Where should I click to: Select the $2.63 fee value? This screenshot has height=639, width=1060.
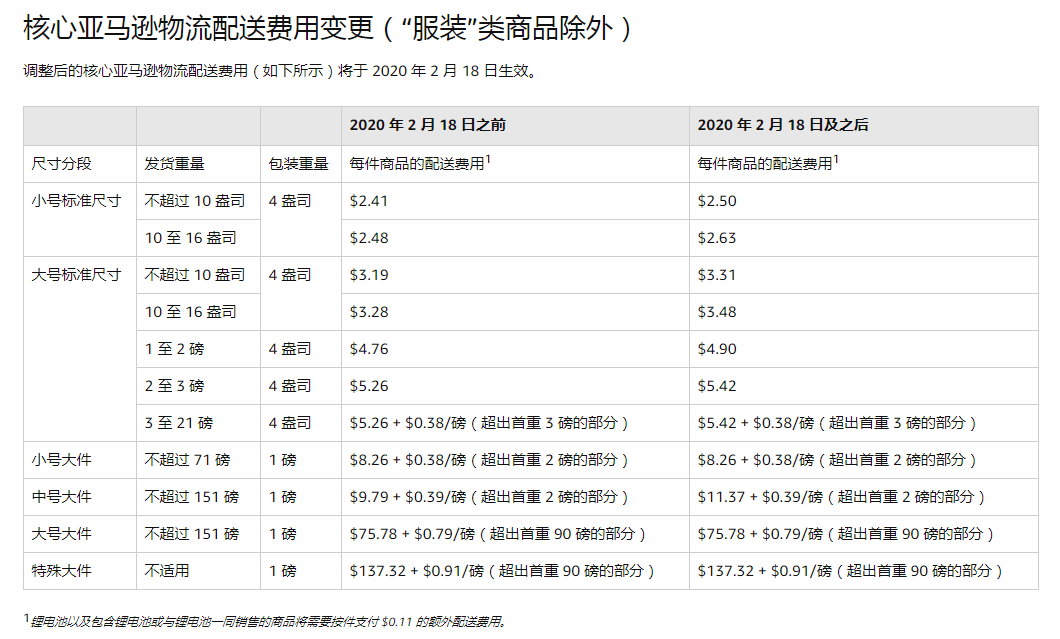[717, 238]
